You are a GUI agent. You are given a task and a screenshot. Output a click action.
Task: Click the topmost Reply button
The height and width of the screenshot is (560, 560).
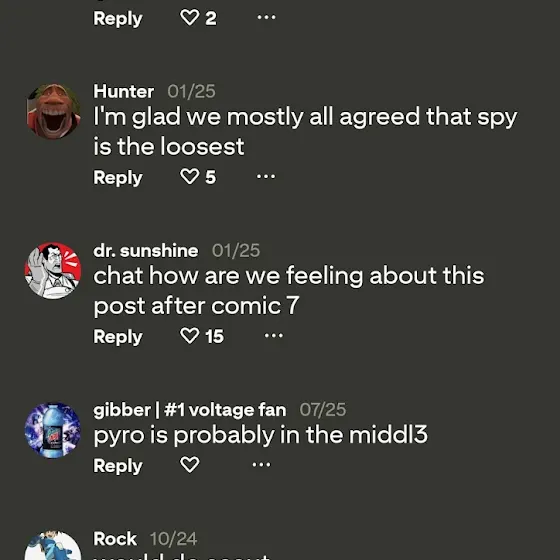[118, 19]
